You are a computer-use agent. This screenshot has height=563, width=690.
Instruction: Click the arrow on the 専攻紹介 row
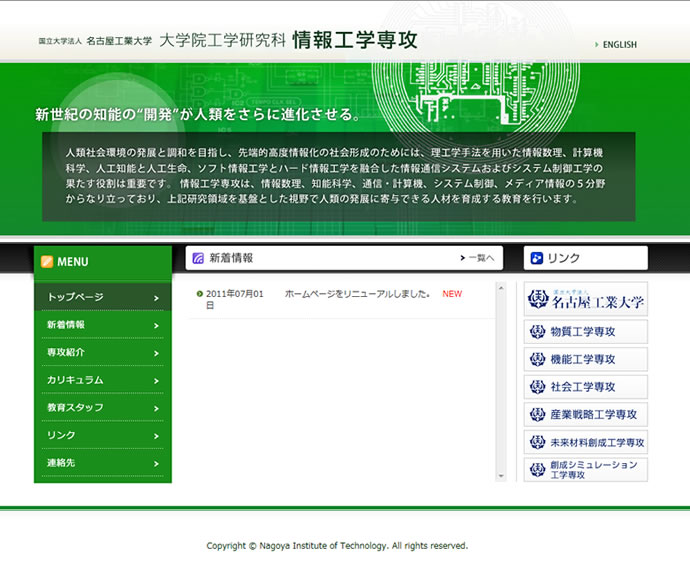tap(156, 353)
